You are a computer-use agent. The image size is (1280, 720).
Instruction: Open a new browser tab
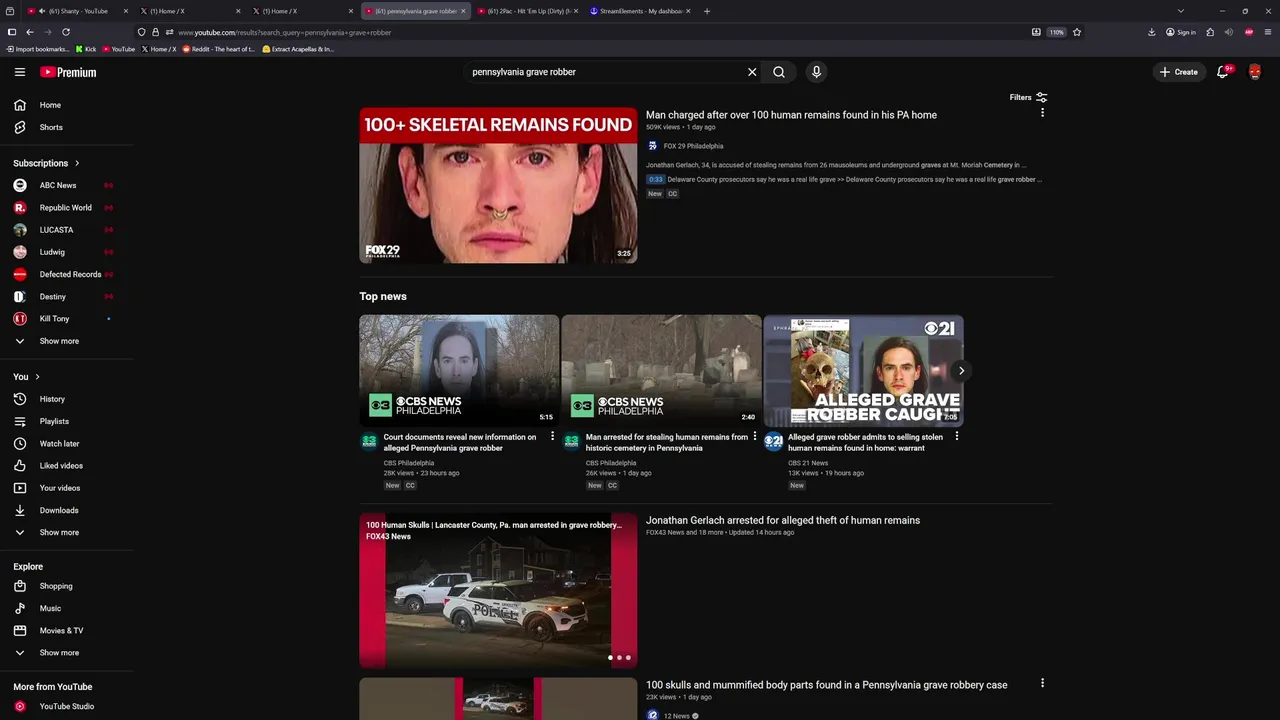[x=707, y=11]
